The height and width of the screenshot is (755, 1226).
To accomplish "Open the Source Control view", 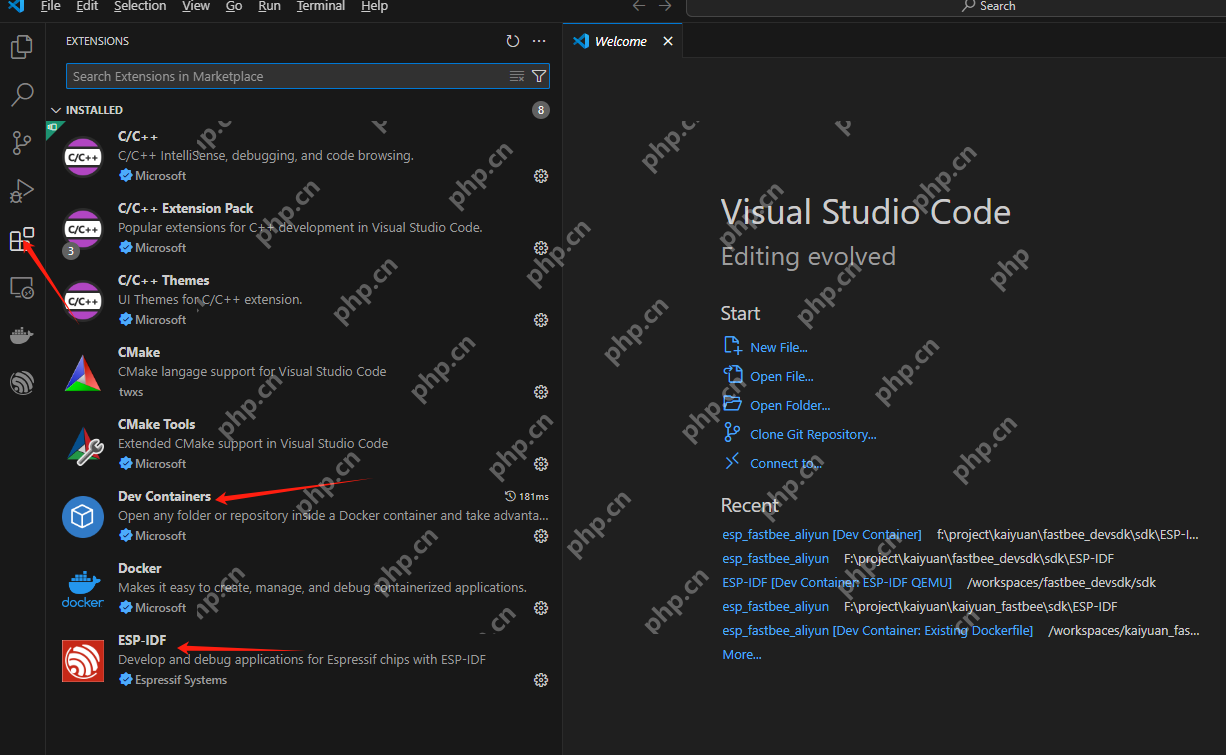I will (x=22, y=143).
